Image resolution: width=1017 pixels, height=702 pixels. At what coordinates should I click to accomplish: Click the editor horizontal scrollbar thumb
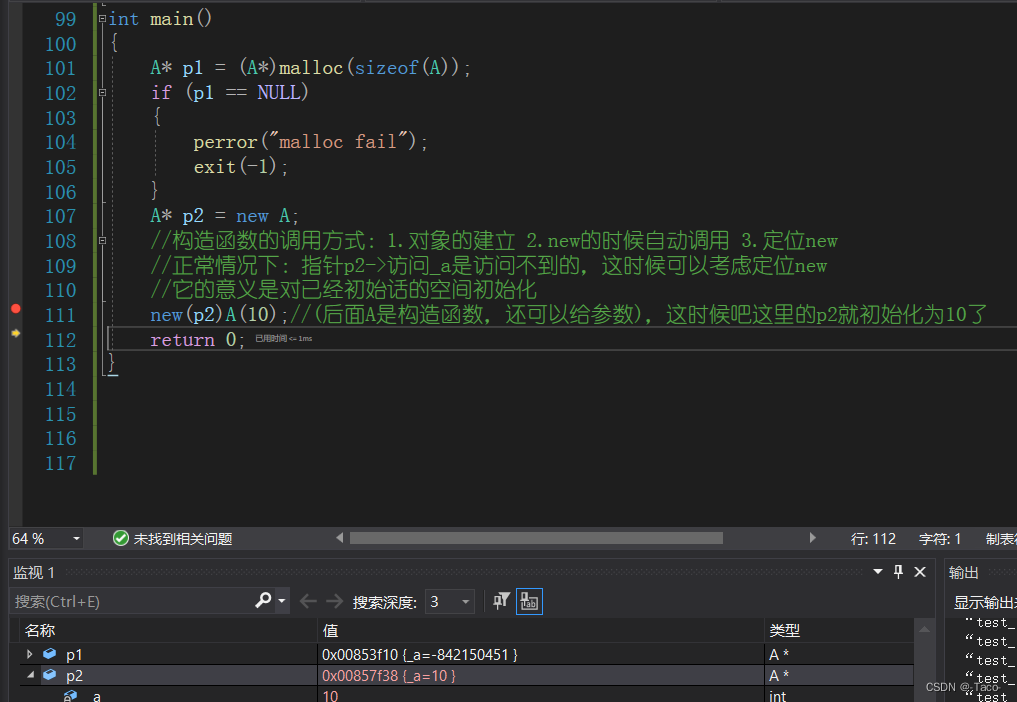click(536, 538)
